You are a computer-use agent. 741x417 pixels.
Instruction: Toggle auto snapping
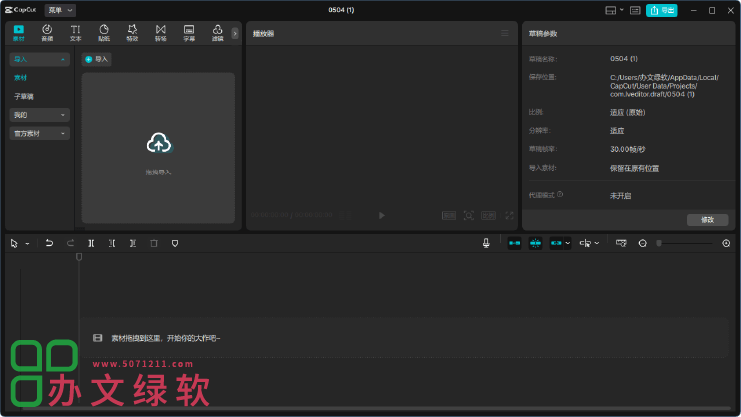535,243
